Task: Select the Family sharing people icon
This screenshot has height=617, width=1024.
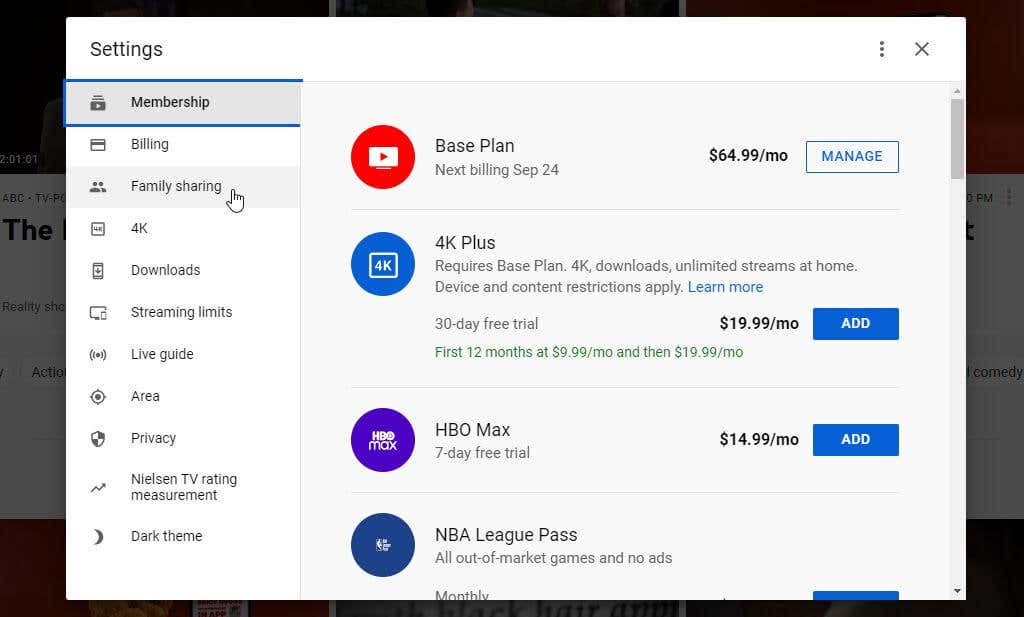Action: (x=98, y=186)
